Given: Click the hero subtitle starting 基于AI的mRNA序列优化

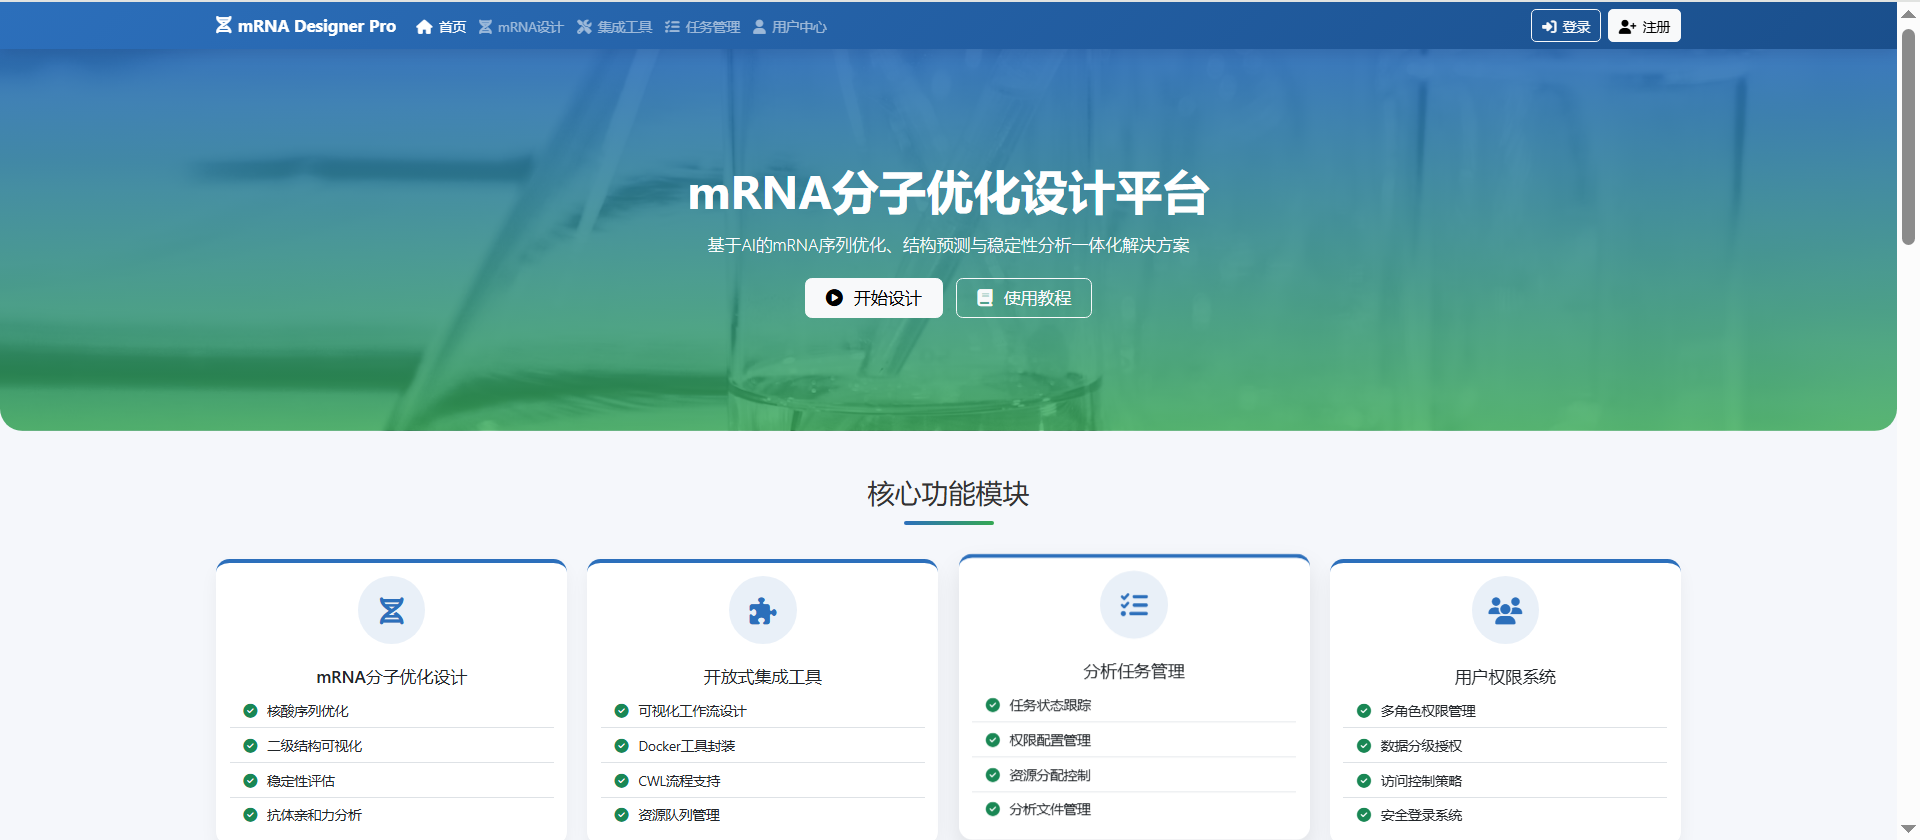Looking at the screenshot, I should (948, 245).
